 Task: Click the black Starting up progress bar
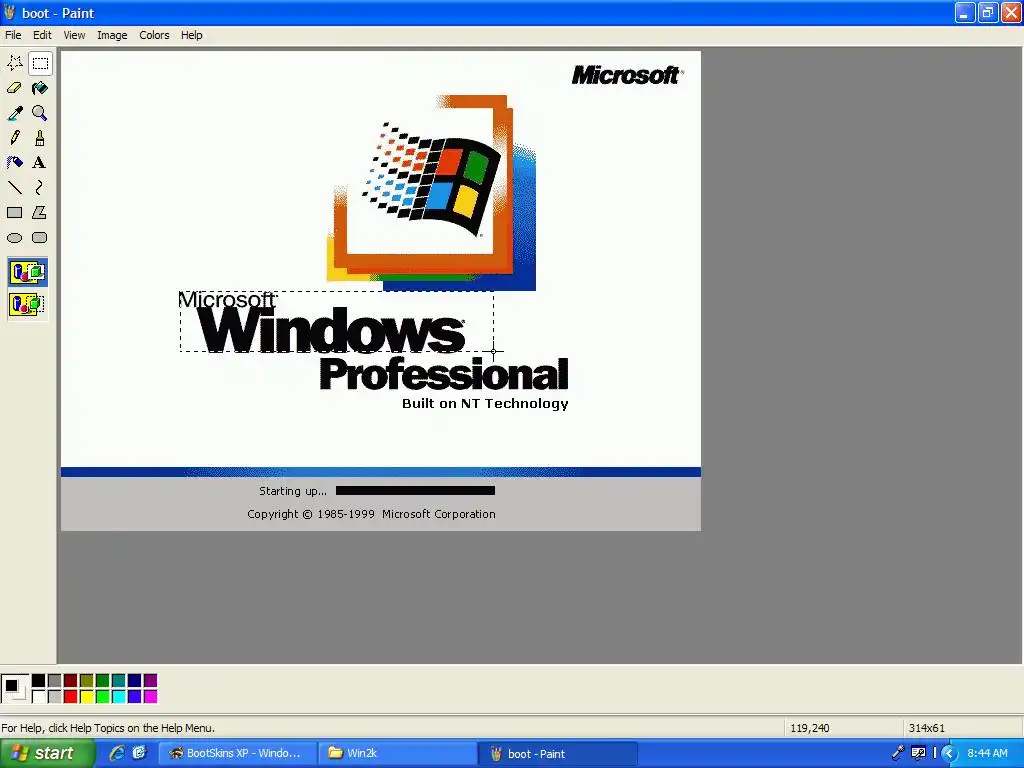point(415,491)
